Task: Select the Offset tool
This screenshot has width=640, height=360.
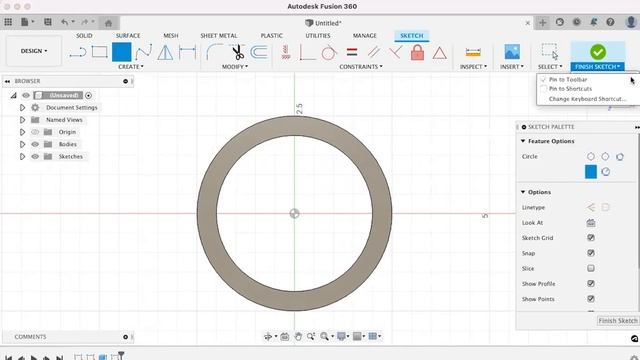Action: tap(259, 52)
